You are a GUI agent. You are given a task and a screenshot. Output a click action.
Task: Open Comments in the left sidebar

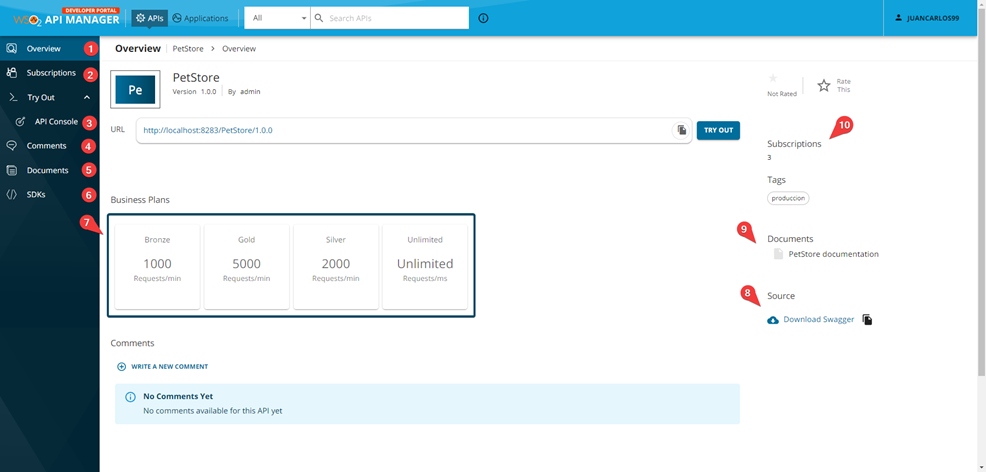pyautogui.click(x=46, y=146)
